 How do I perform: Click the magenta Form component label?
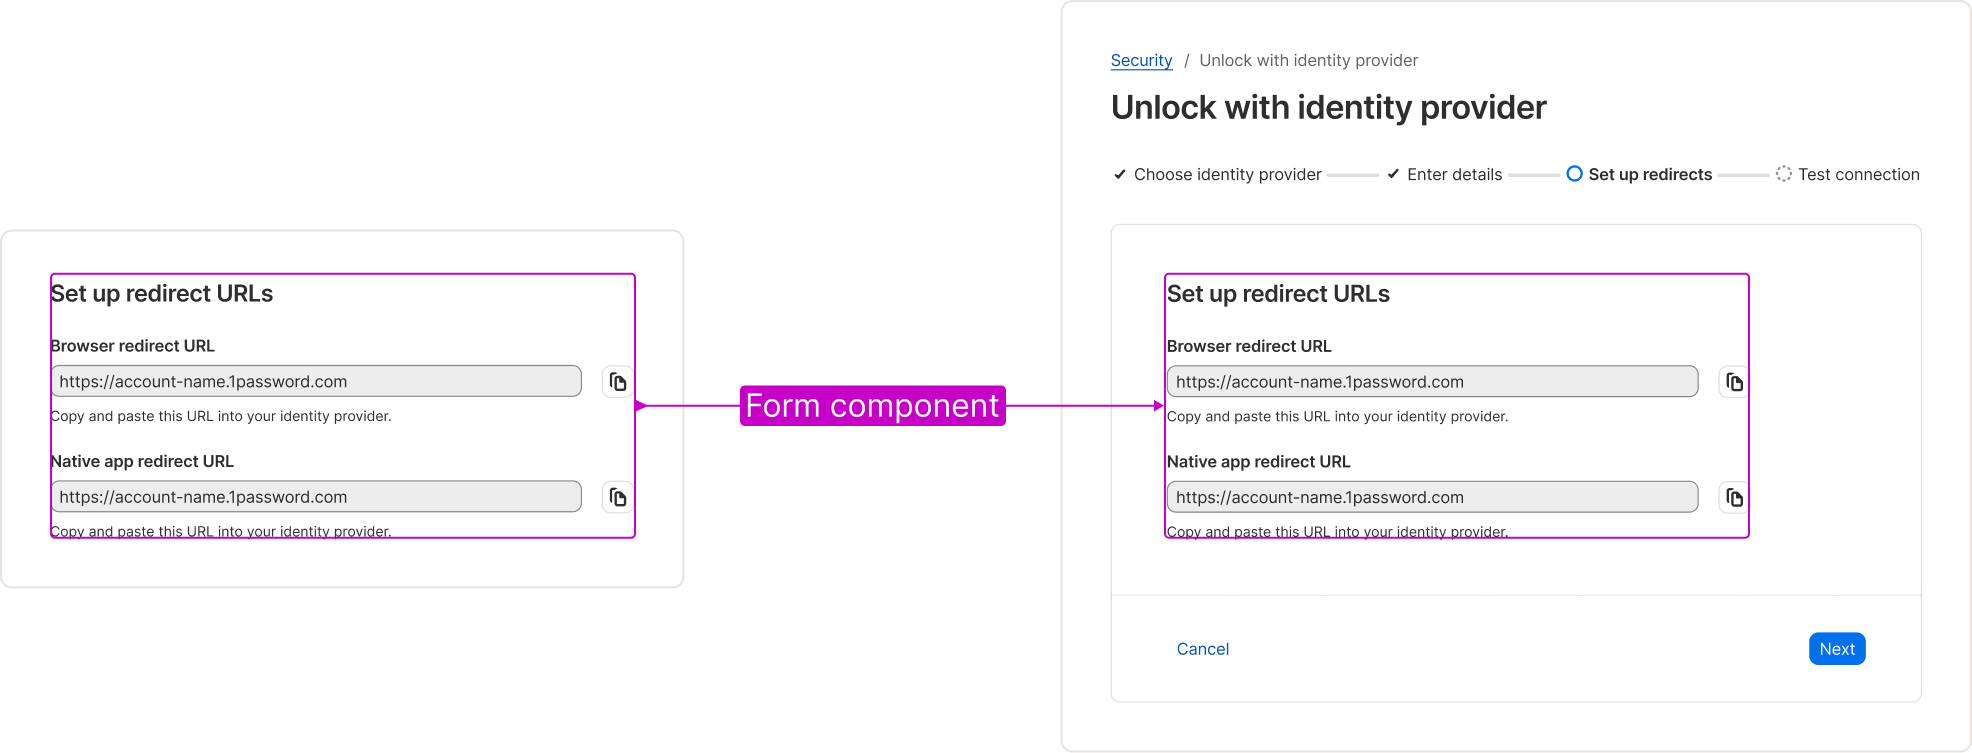coord(872,406)
